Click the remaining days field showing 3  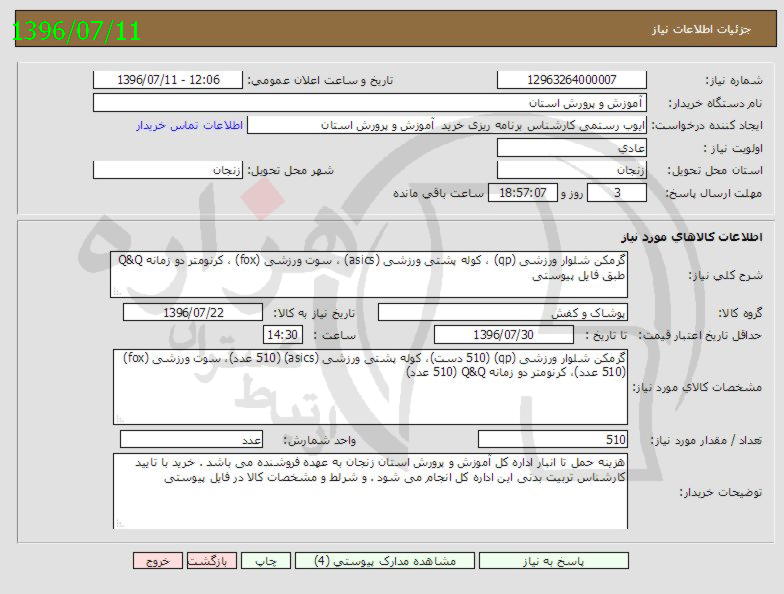(616, 192)
